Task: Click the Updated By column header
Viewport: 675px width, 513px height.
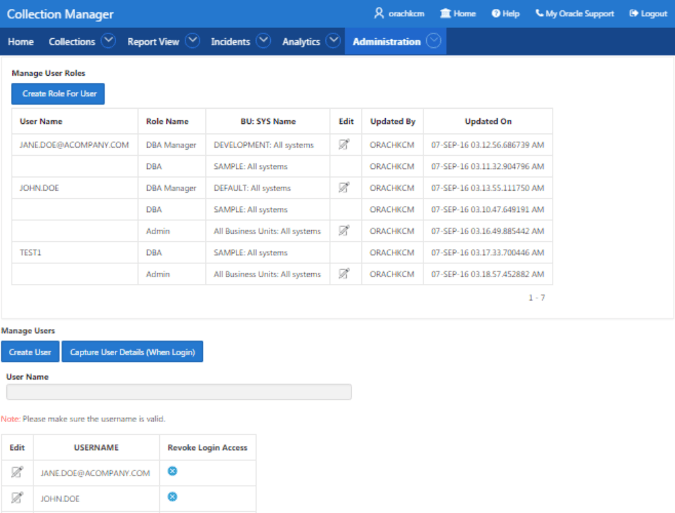Action: click(393, 121)
